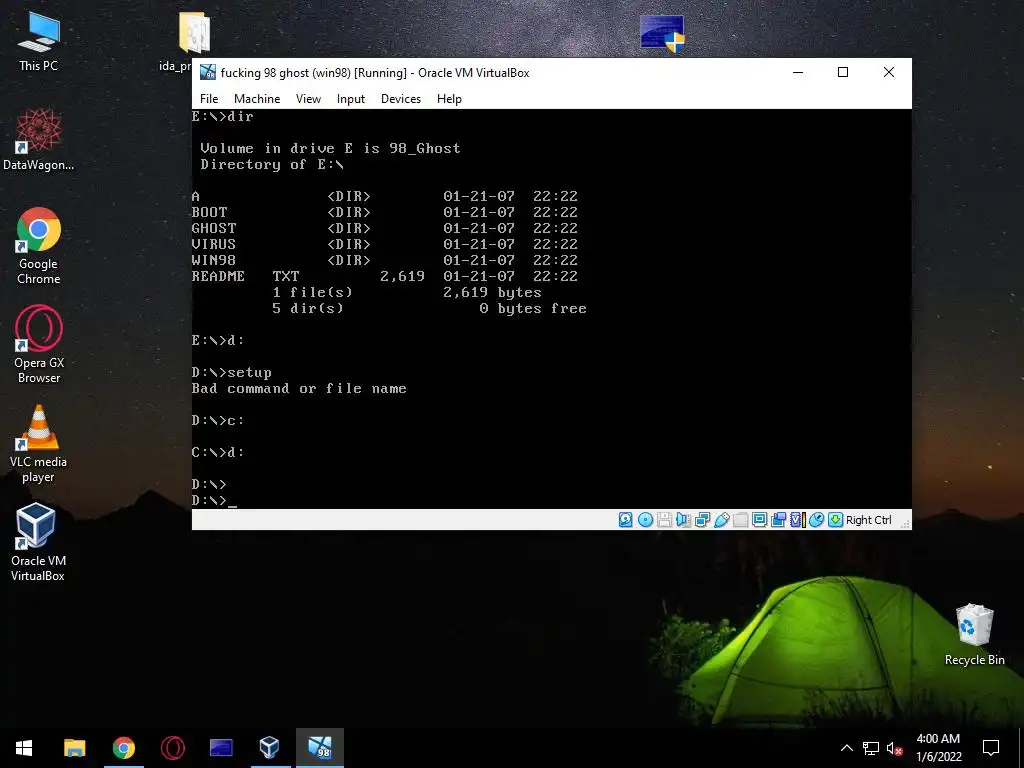Select the blue shield desktop icon
1024x768 pixels.
click(662, 33)
